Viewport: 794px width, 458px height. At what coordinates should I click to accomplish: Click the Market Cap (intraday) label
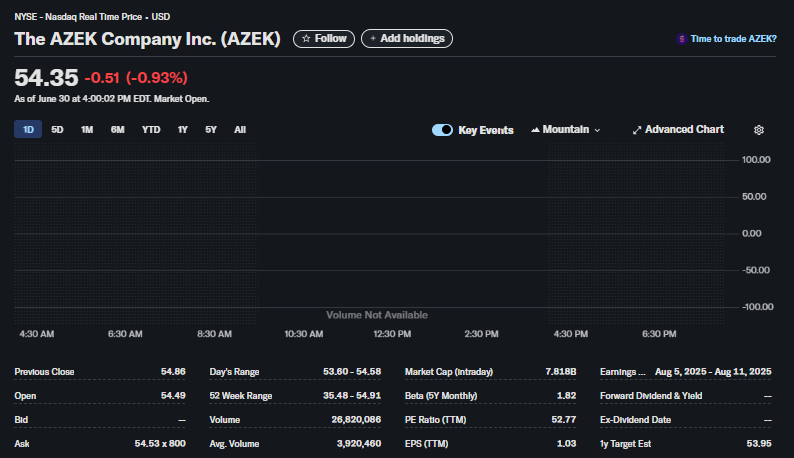coord(449,372)
